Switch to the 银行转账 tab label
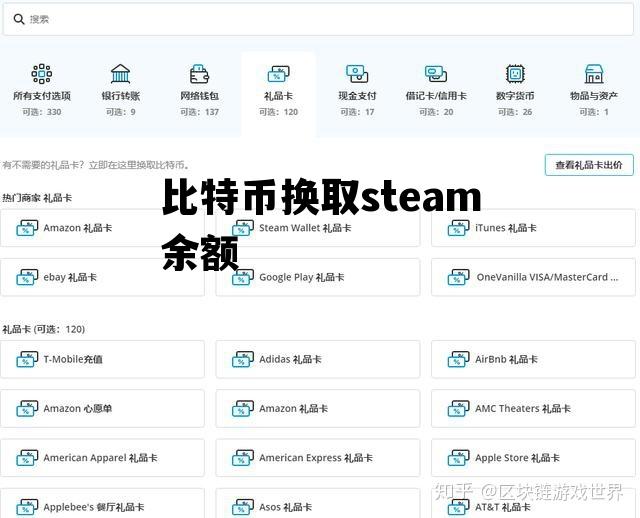Screen dimensions: 640x518 pos(120,96)
